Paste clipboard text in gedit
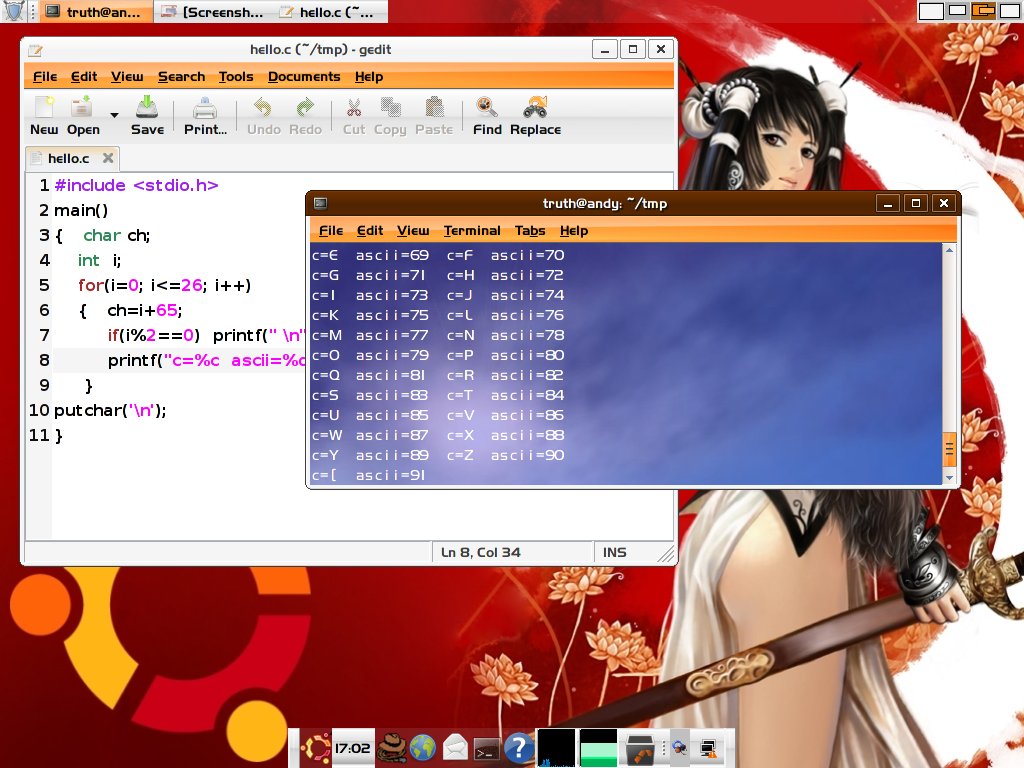The width and height of the screenshot is (1024, 768). tap(434, 116)
